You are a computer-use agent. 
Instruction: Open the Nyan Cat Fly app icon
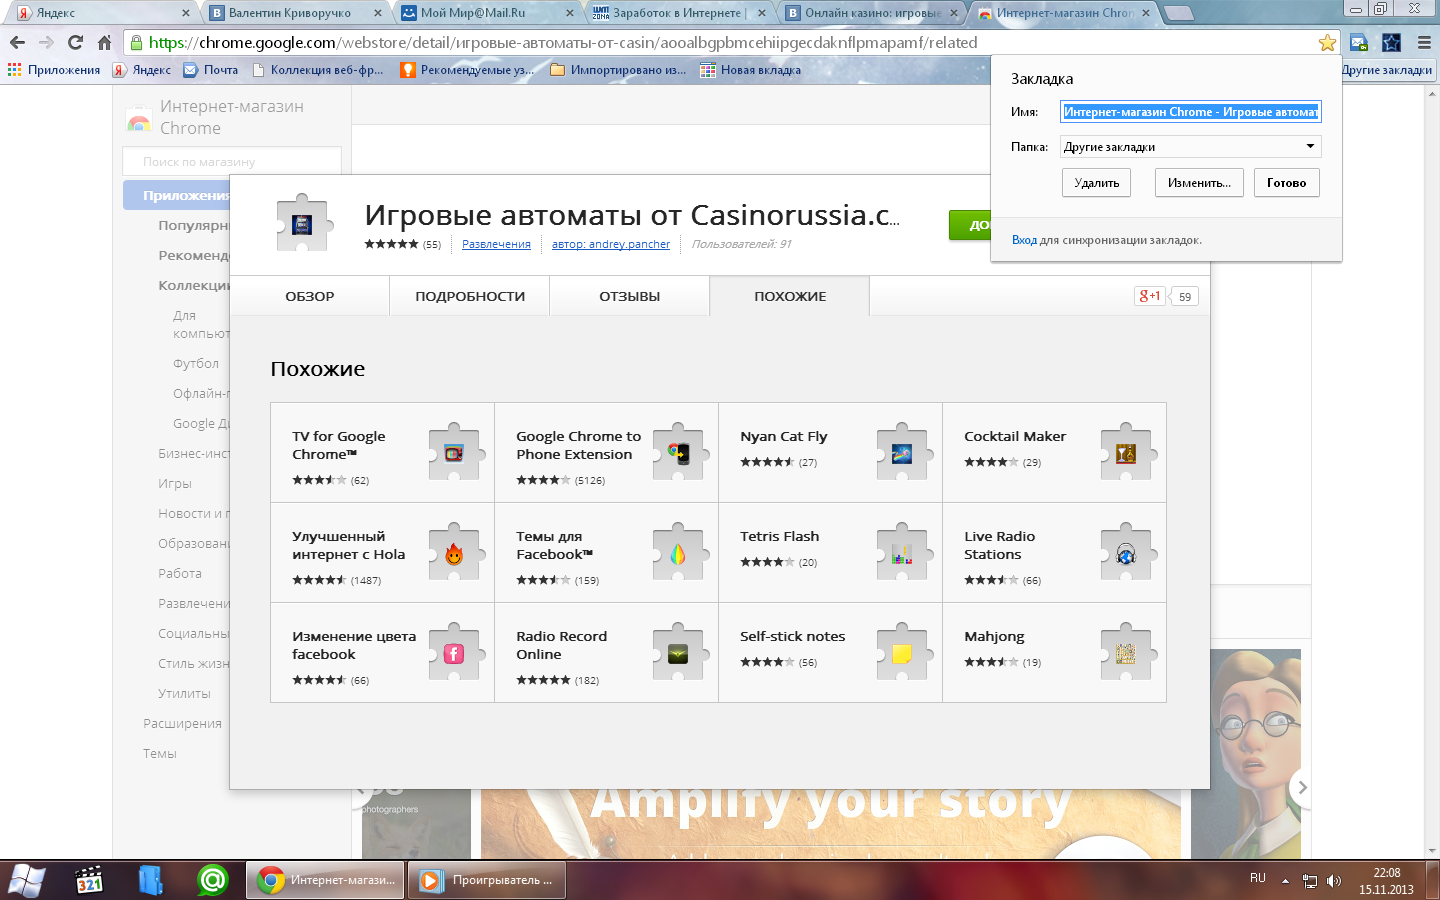[x=903, y=452]
